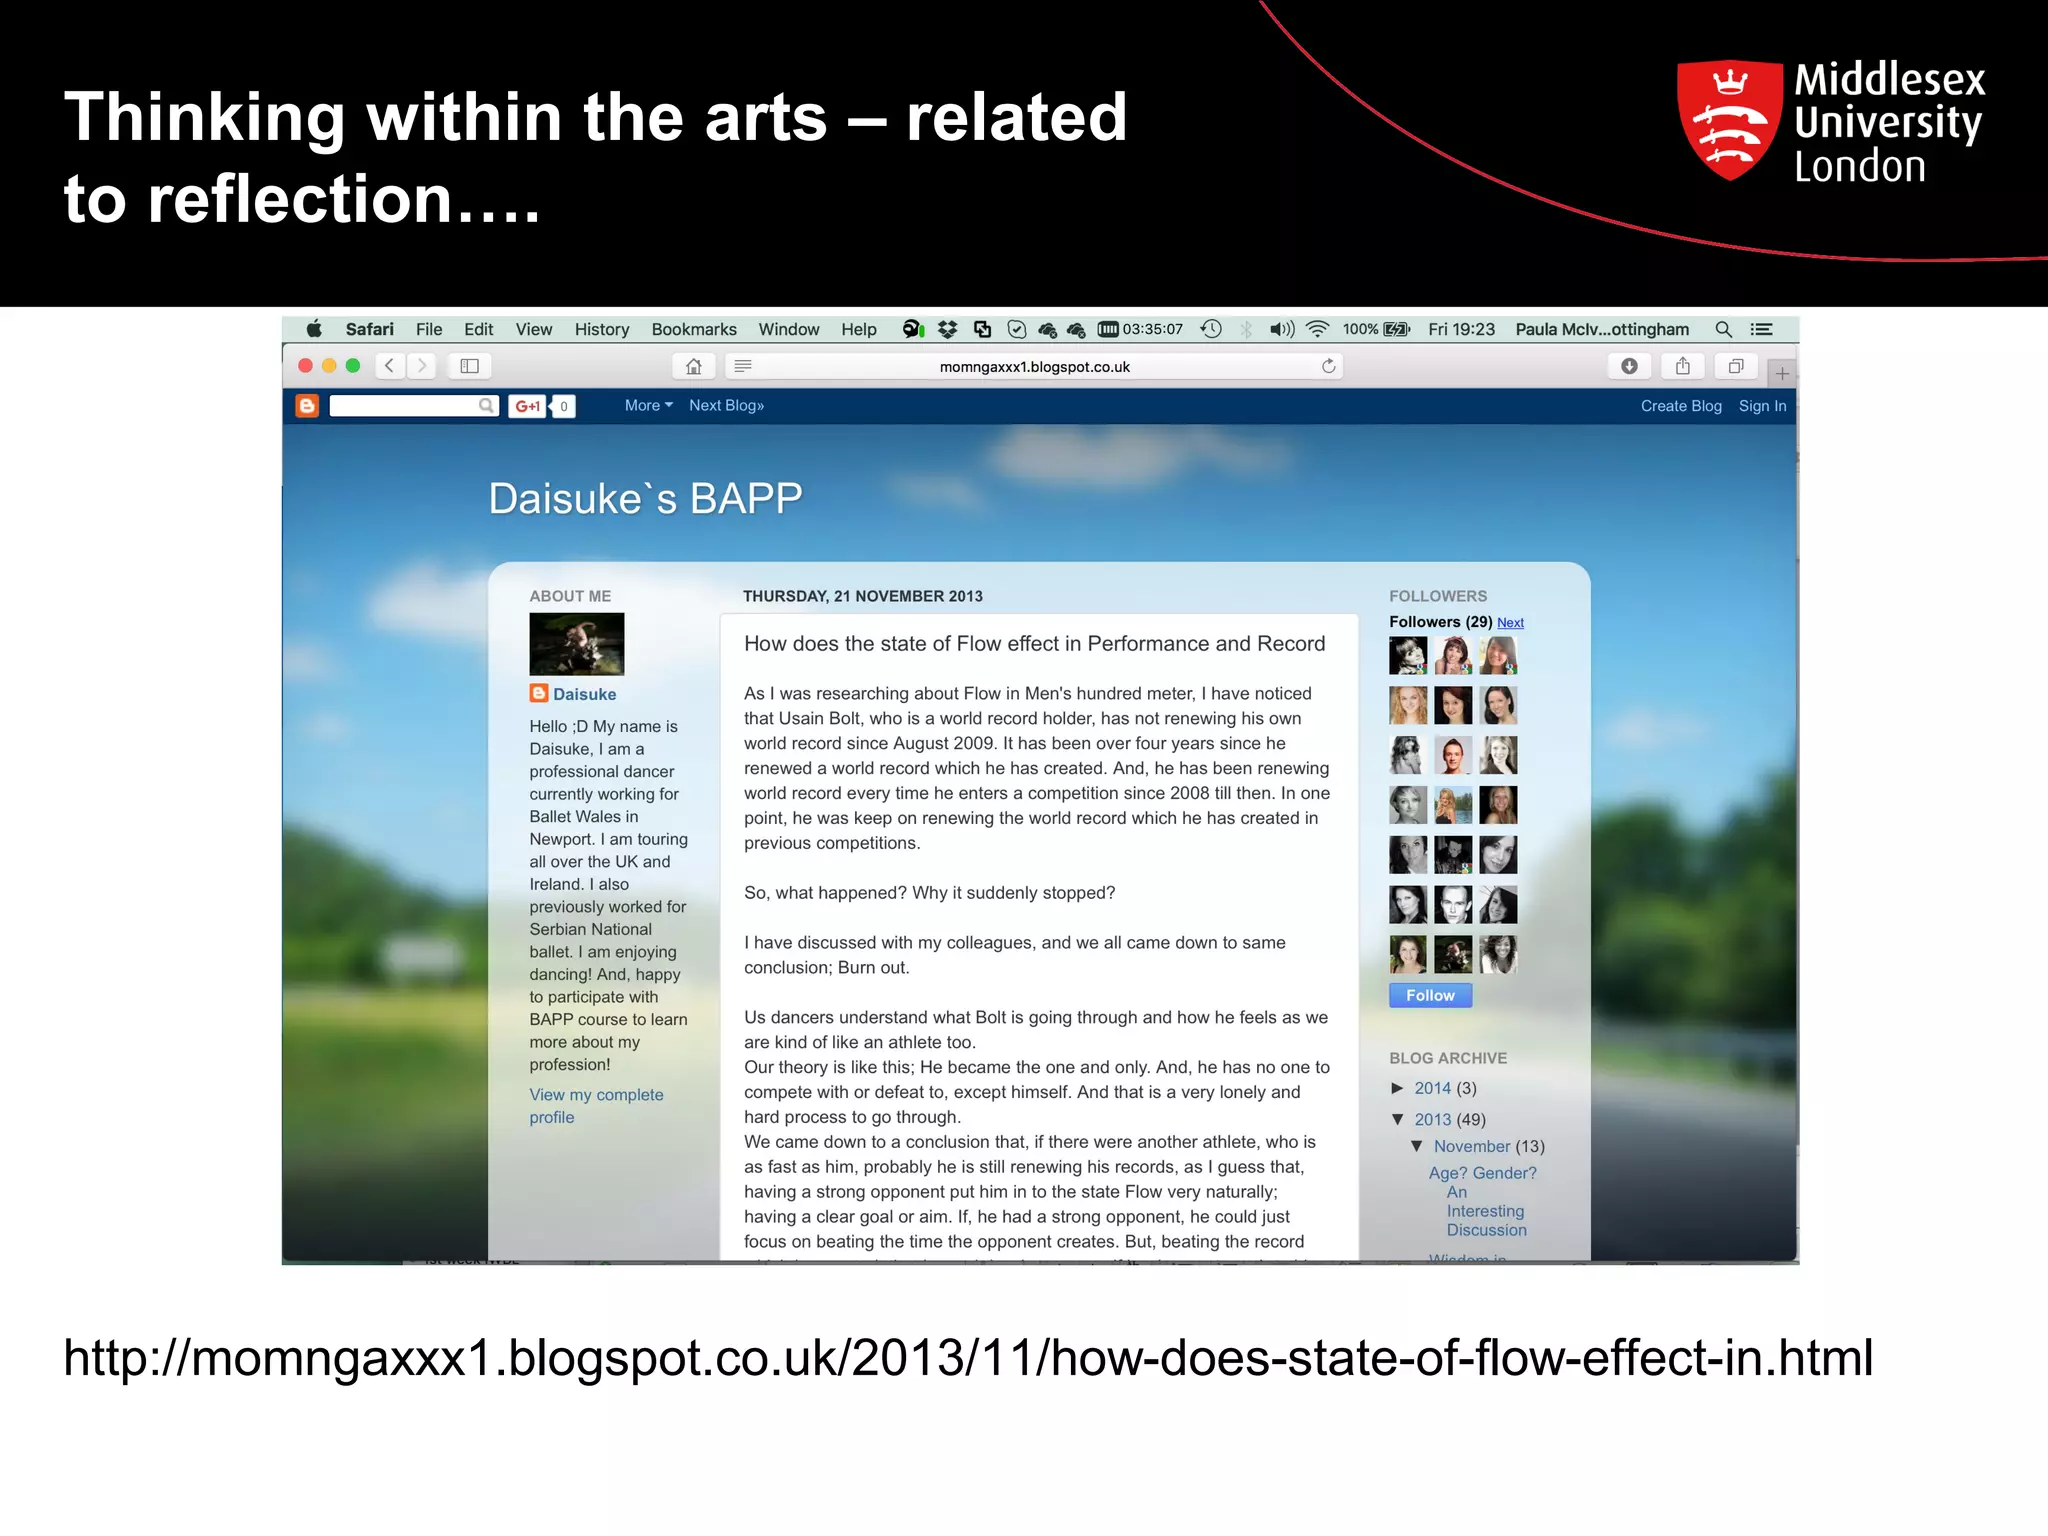Show all tabs in Safari

(x=1736, y=366)
